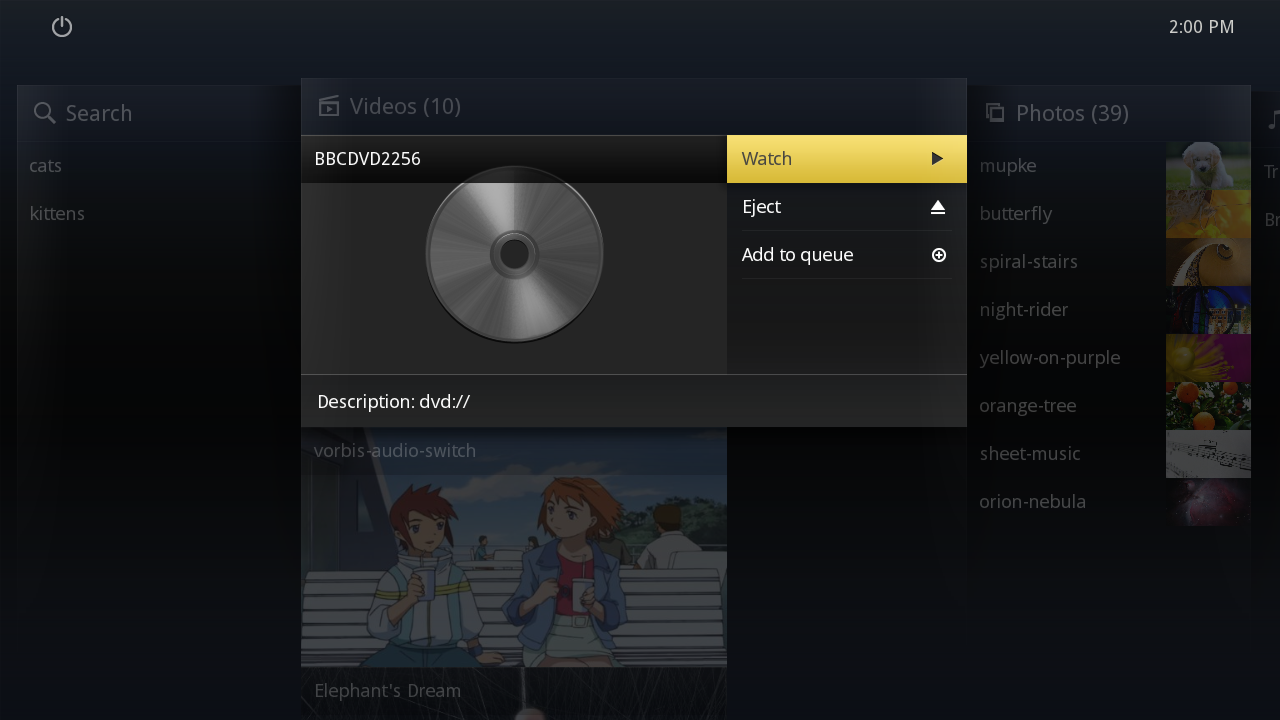This screenshot has width=1280, height=720.
Task: Click the eject triangle icon
Action: 938,207
